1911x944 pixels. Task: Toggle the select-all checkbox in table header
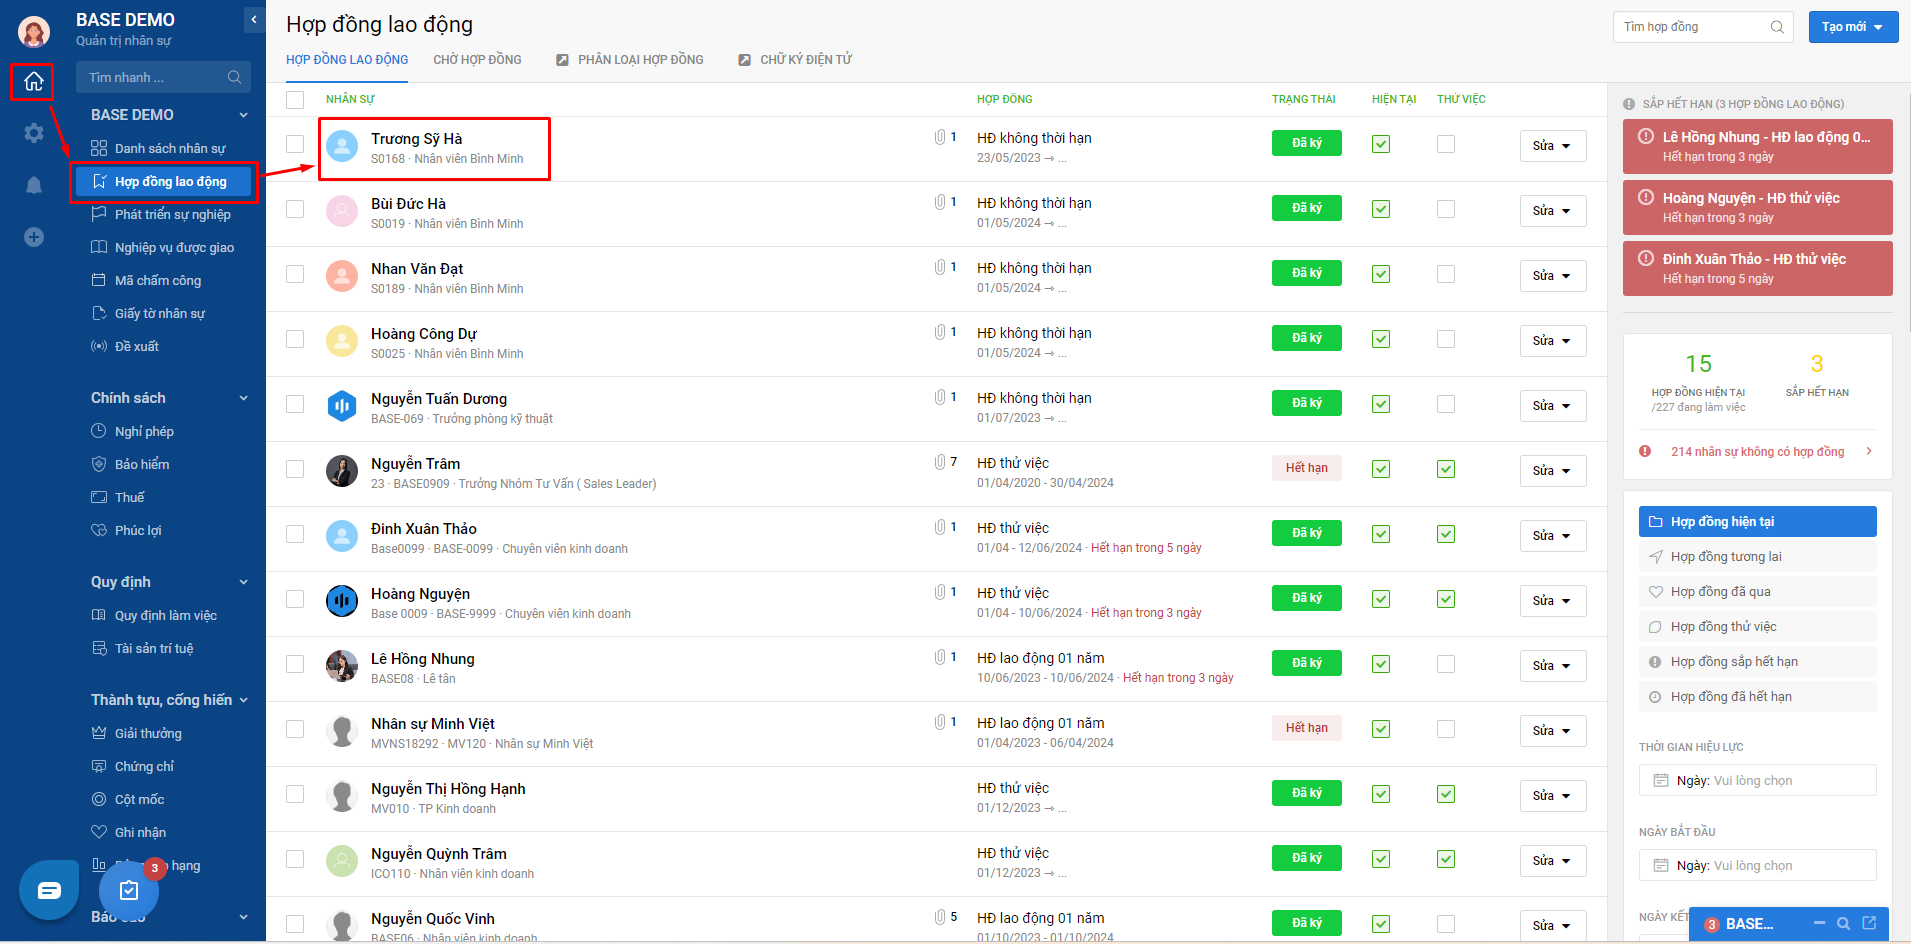pyautogui.click(x=295, y=100)
